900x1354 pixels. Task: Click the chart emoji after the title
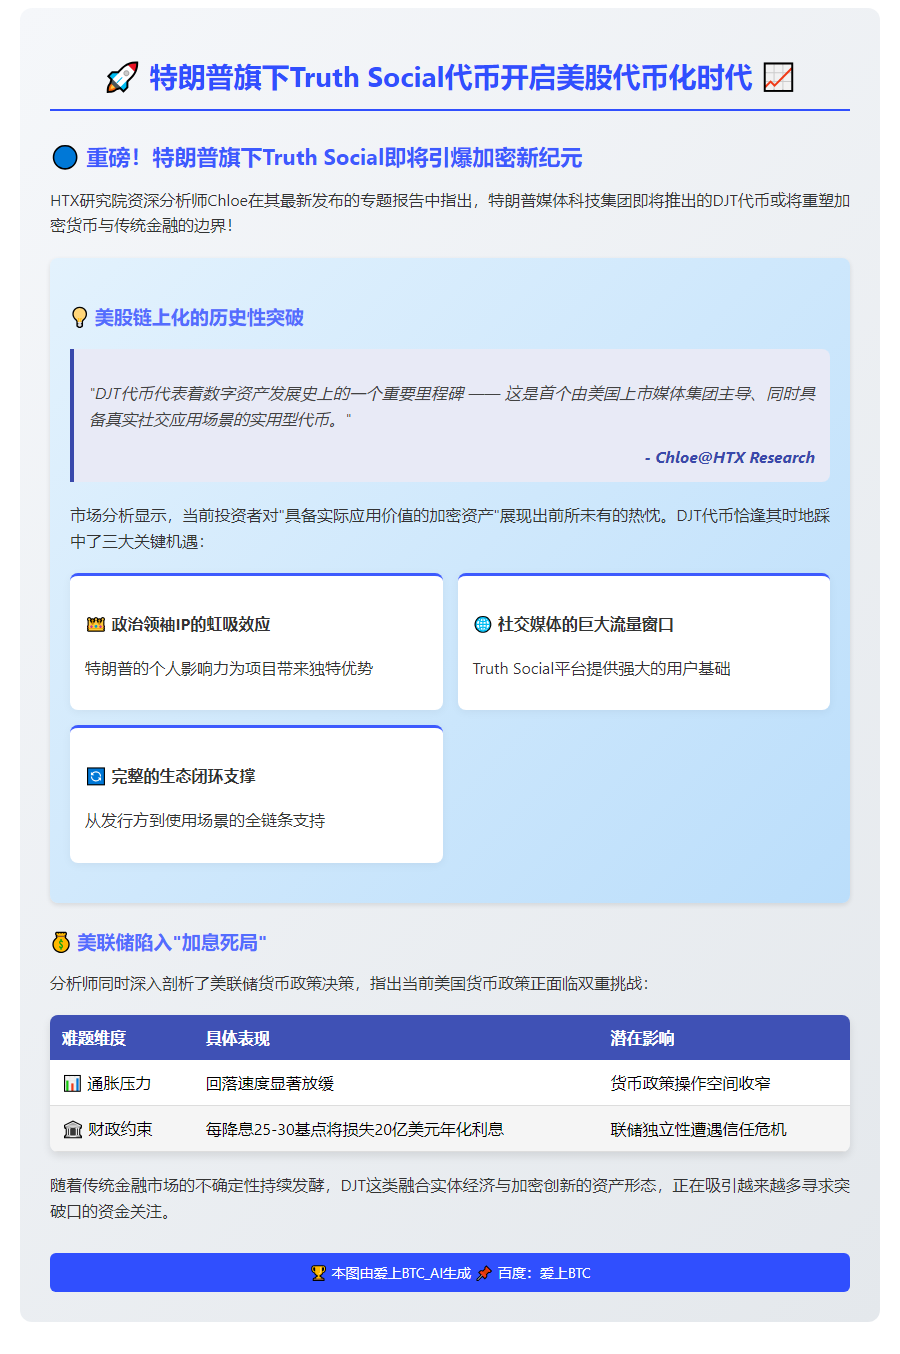pos(778,77)
